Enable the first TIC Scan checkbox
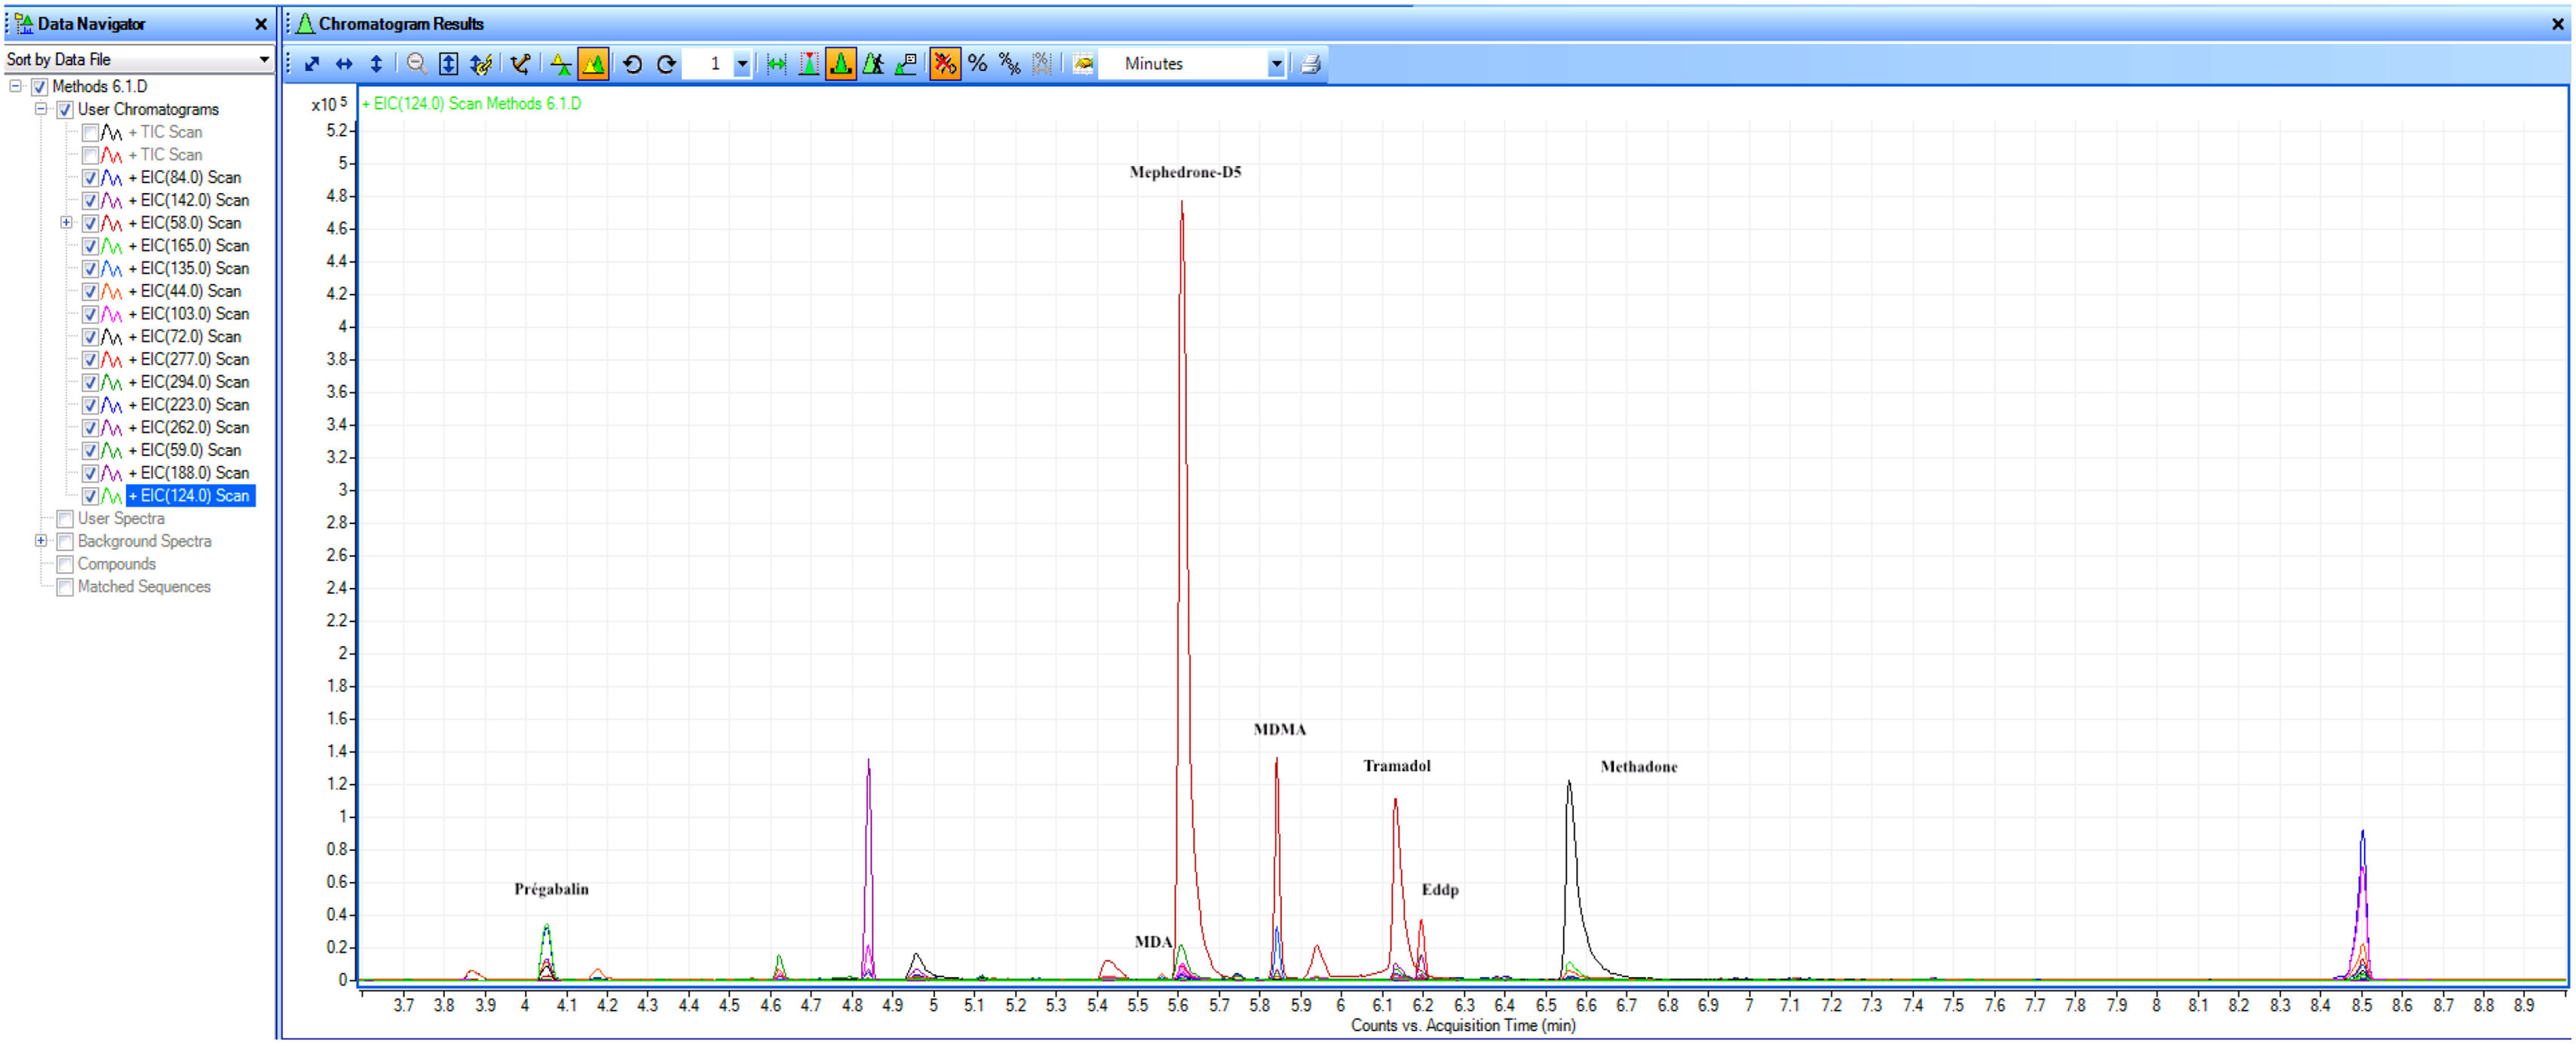Image resolution: width=2576 pixels, height=1044 pixels. (91, 132)
